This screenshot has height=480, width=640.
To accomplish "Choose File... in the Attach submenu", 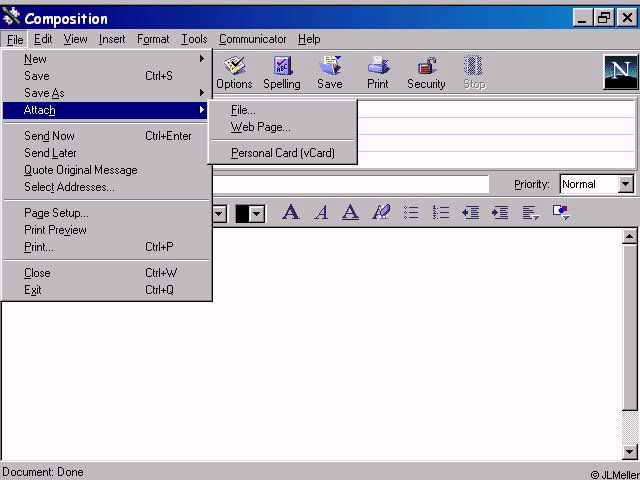I will [x=282, y=110].
